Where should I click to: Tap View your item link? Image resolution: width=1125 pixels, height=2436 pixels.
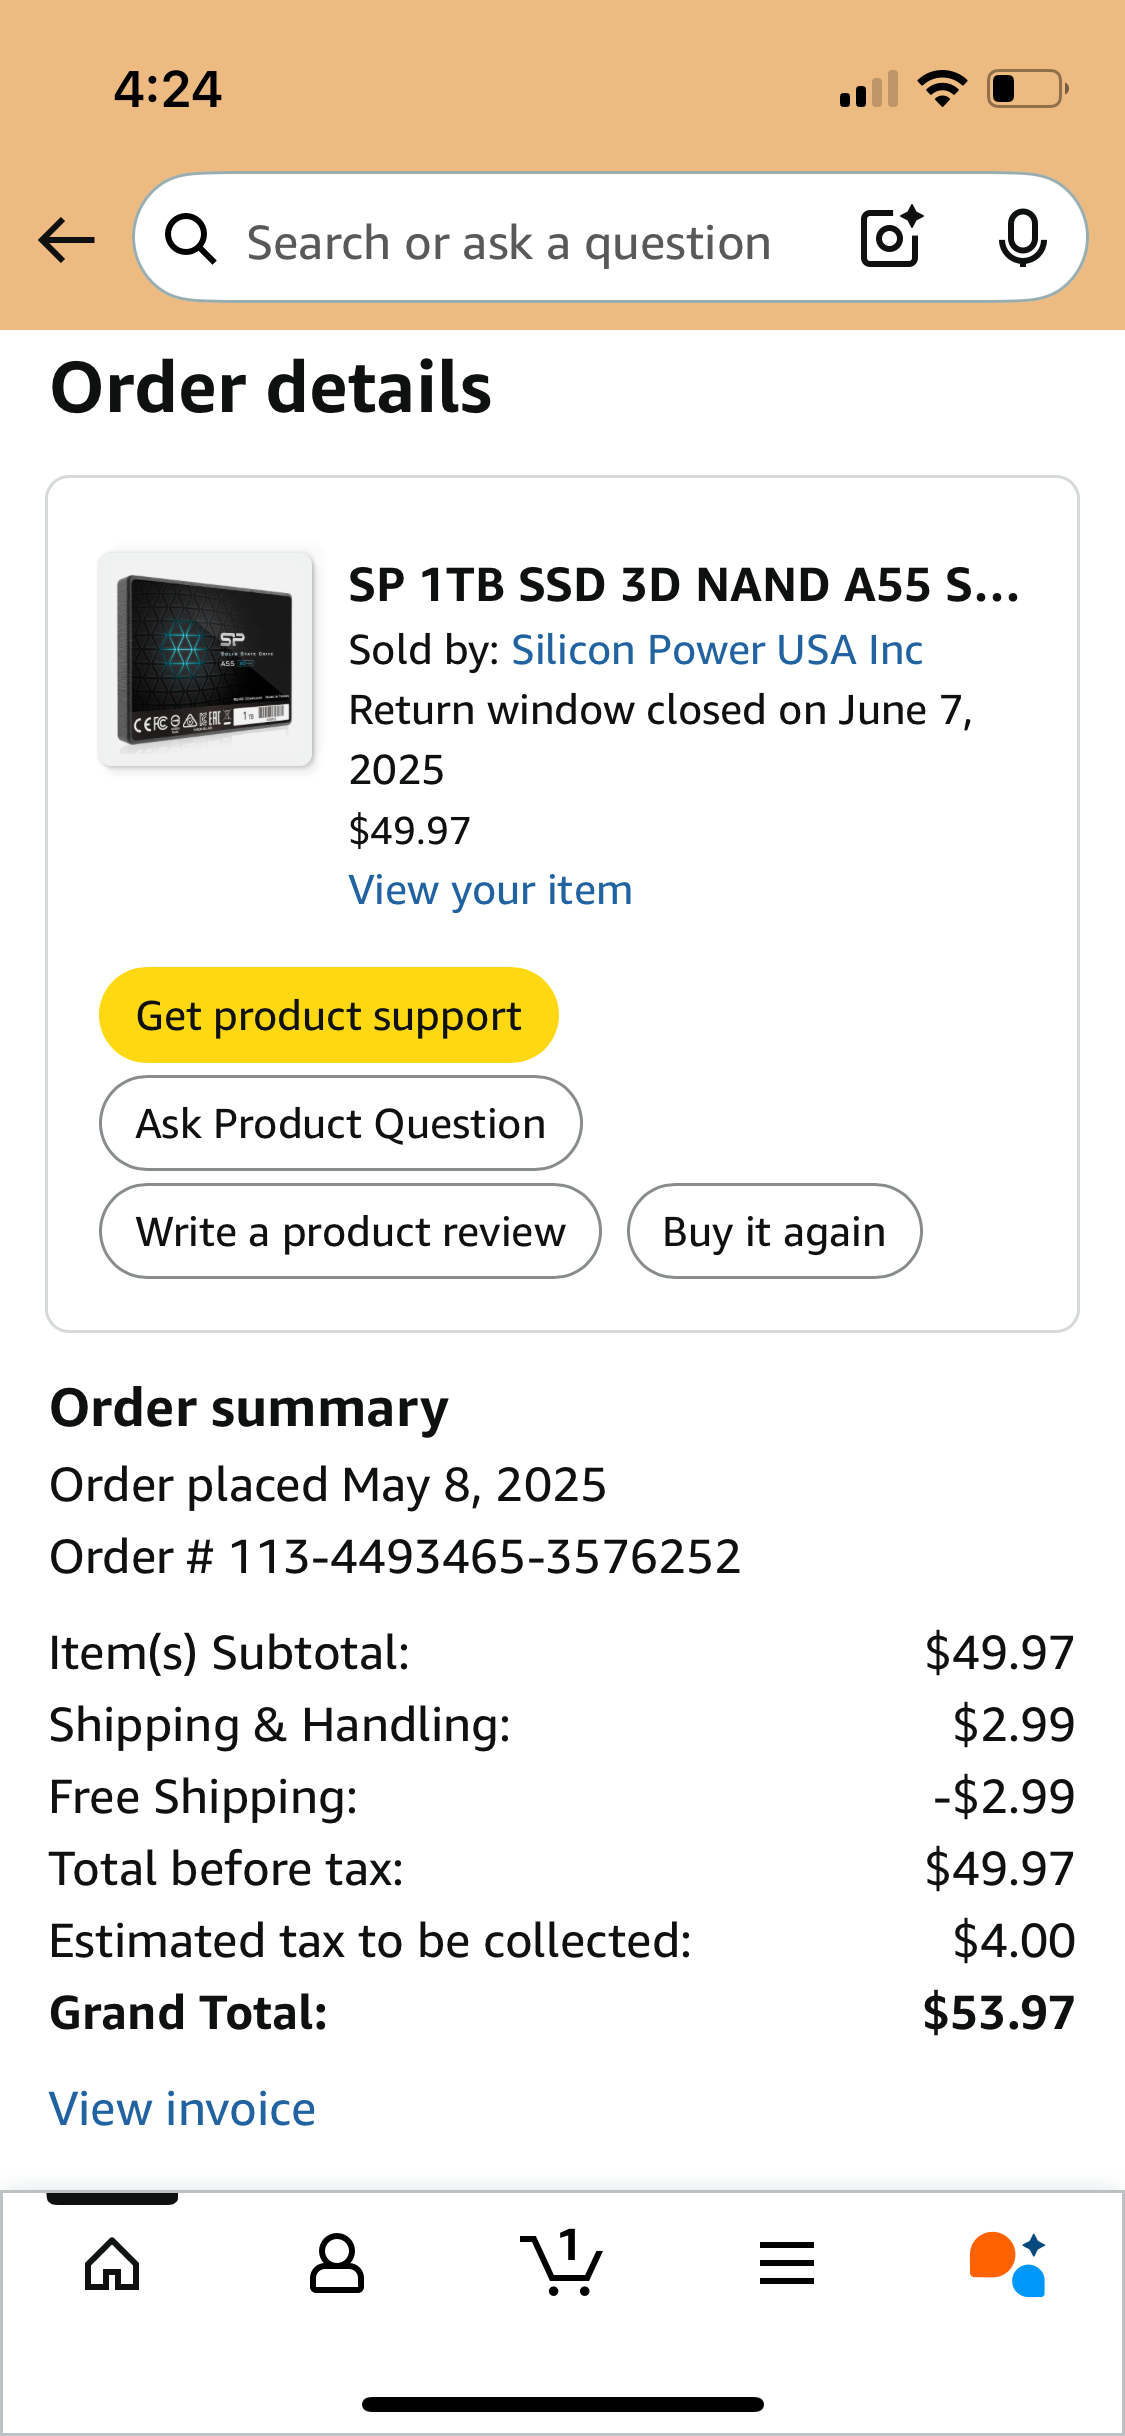coord(491,890)
